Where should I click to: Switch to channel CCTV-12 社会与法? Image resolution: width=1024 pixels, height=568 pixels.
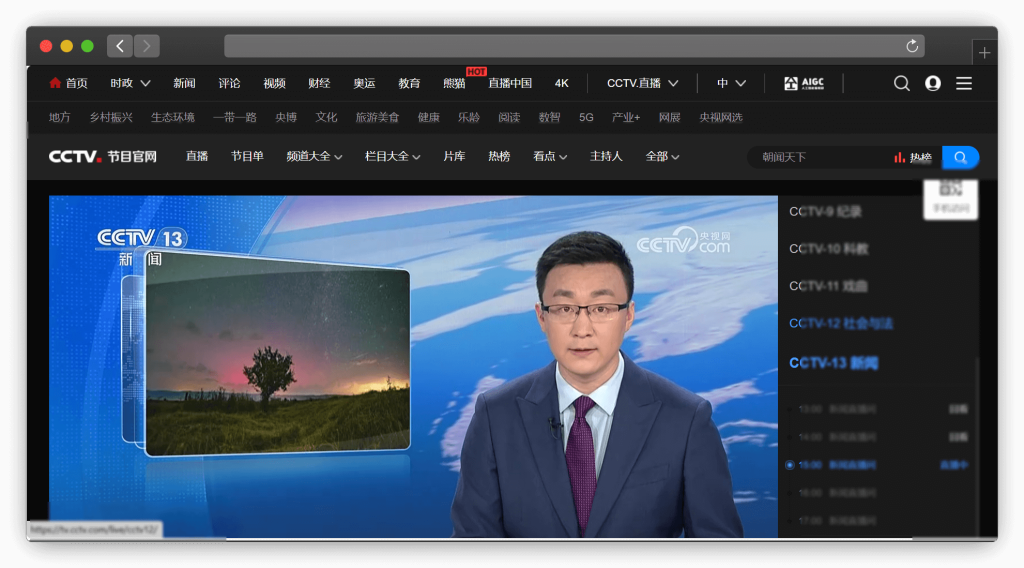click(x=840, y=323)
